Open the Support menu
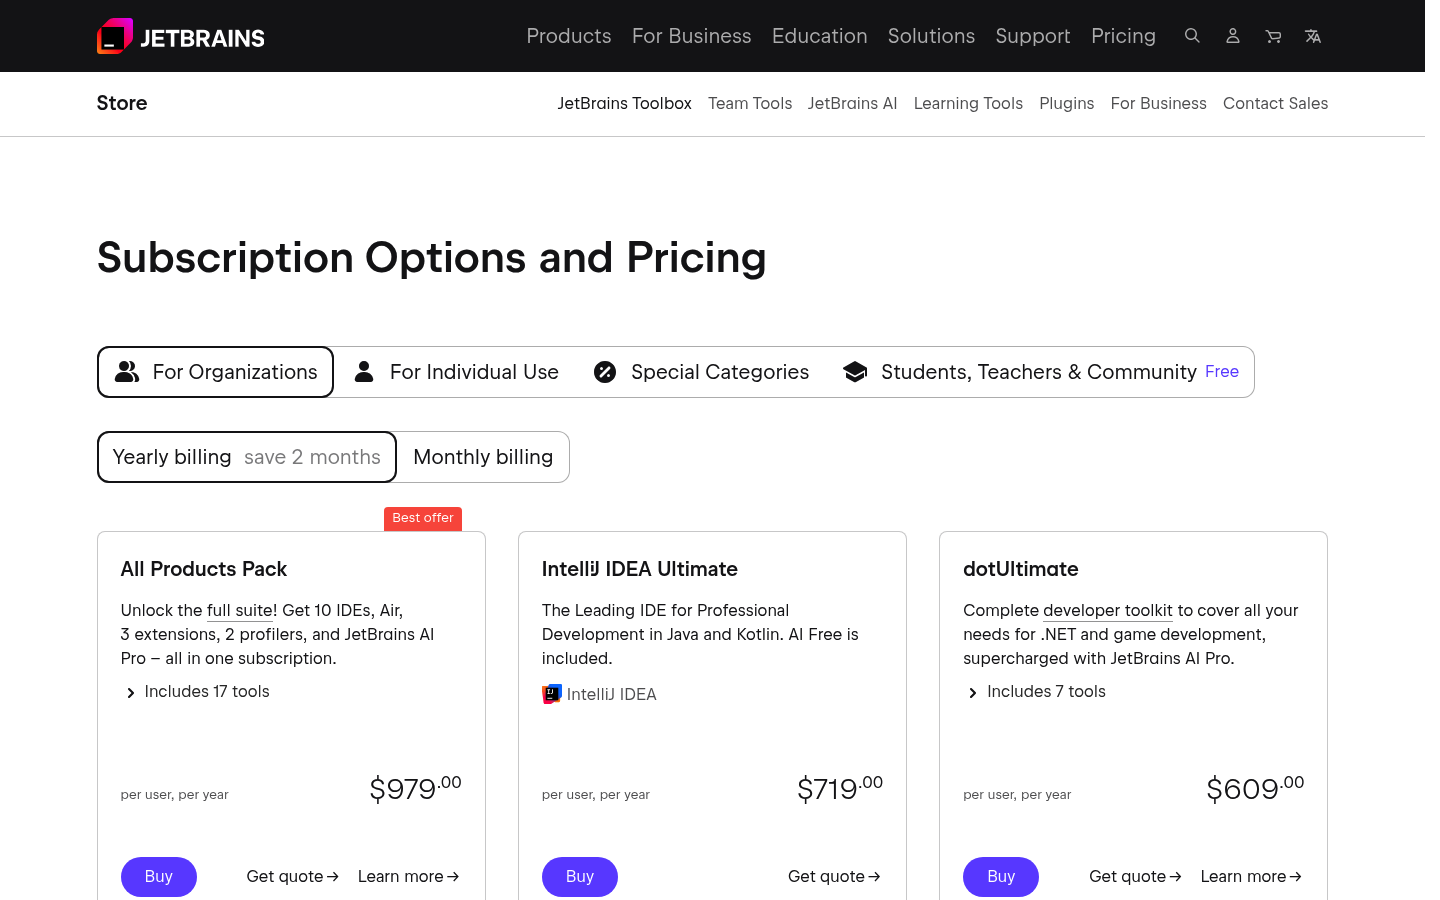This screenshot has height=900, width=1440. (1033, 36)
